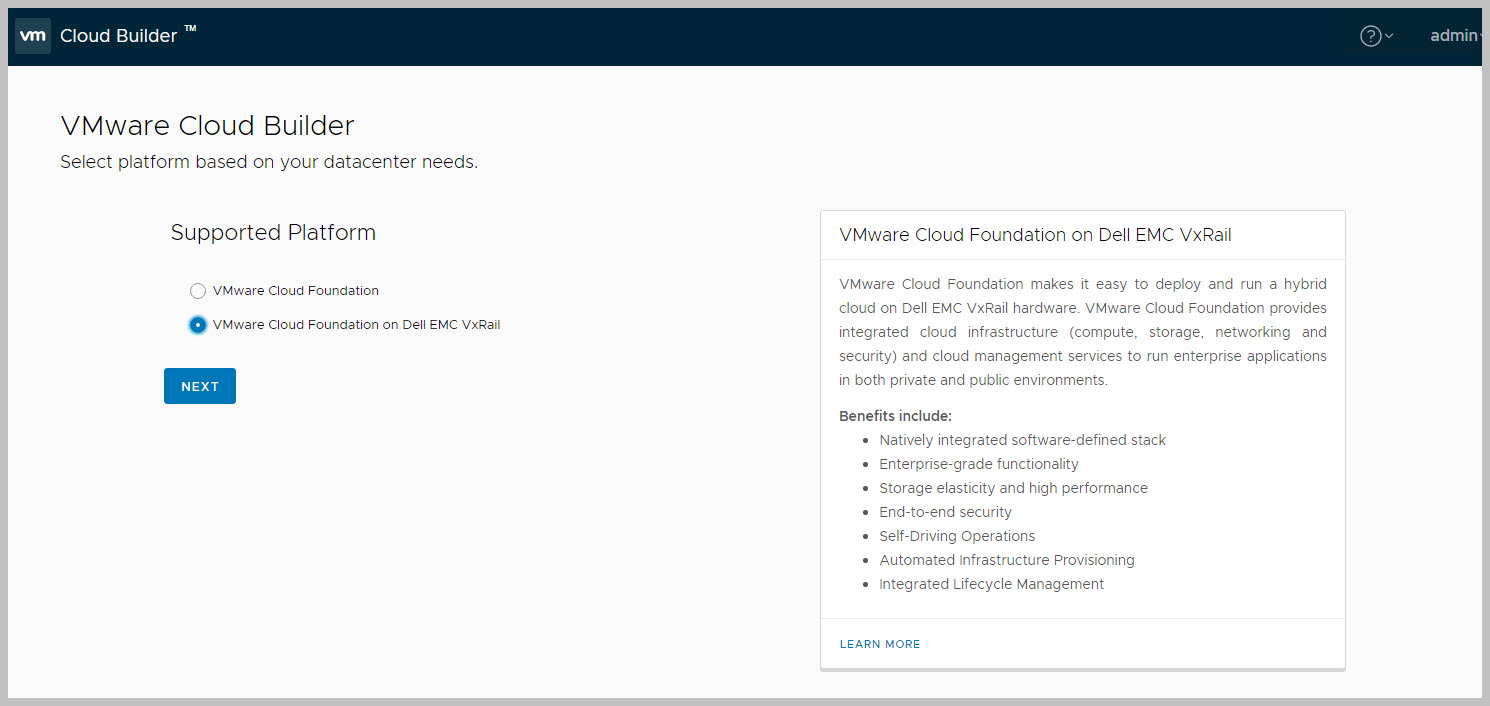This screenshot has width=1490, height=706.
Task: Click 'Self-Driving Operations' bullet item
Action: (x=957, y=536)
